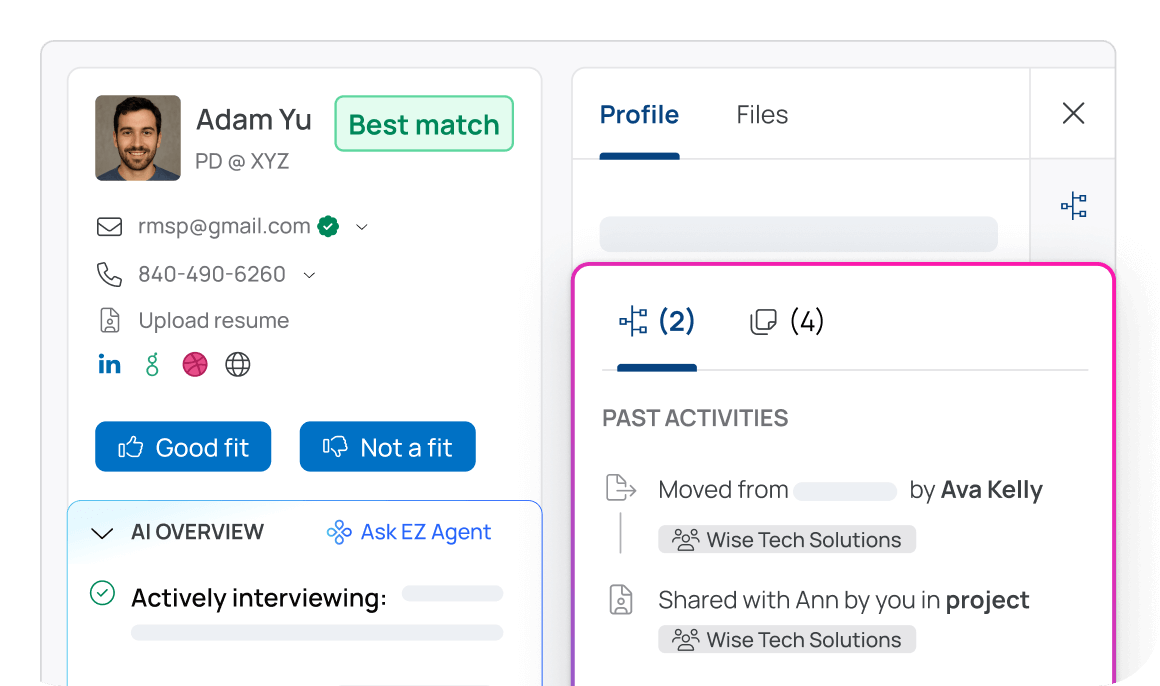Mark candidate as Good fit
The image size is (1160, 686).
point(183,447)
